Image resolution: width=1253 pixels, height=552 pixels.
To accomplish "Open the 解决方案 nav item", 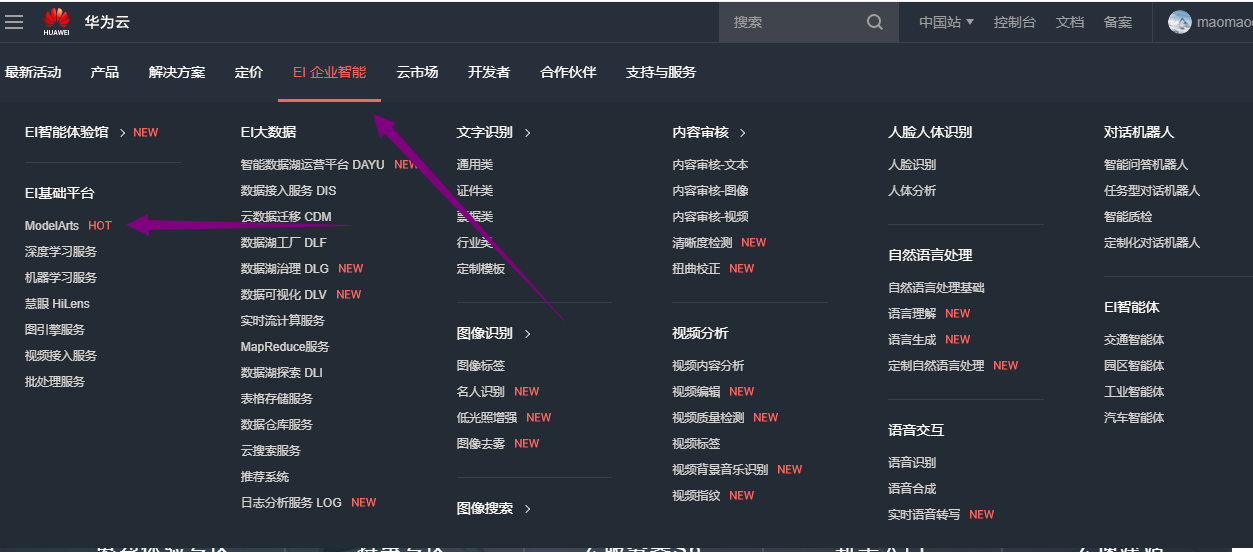I will pyautogui.click(x=177, y=72).
